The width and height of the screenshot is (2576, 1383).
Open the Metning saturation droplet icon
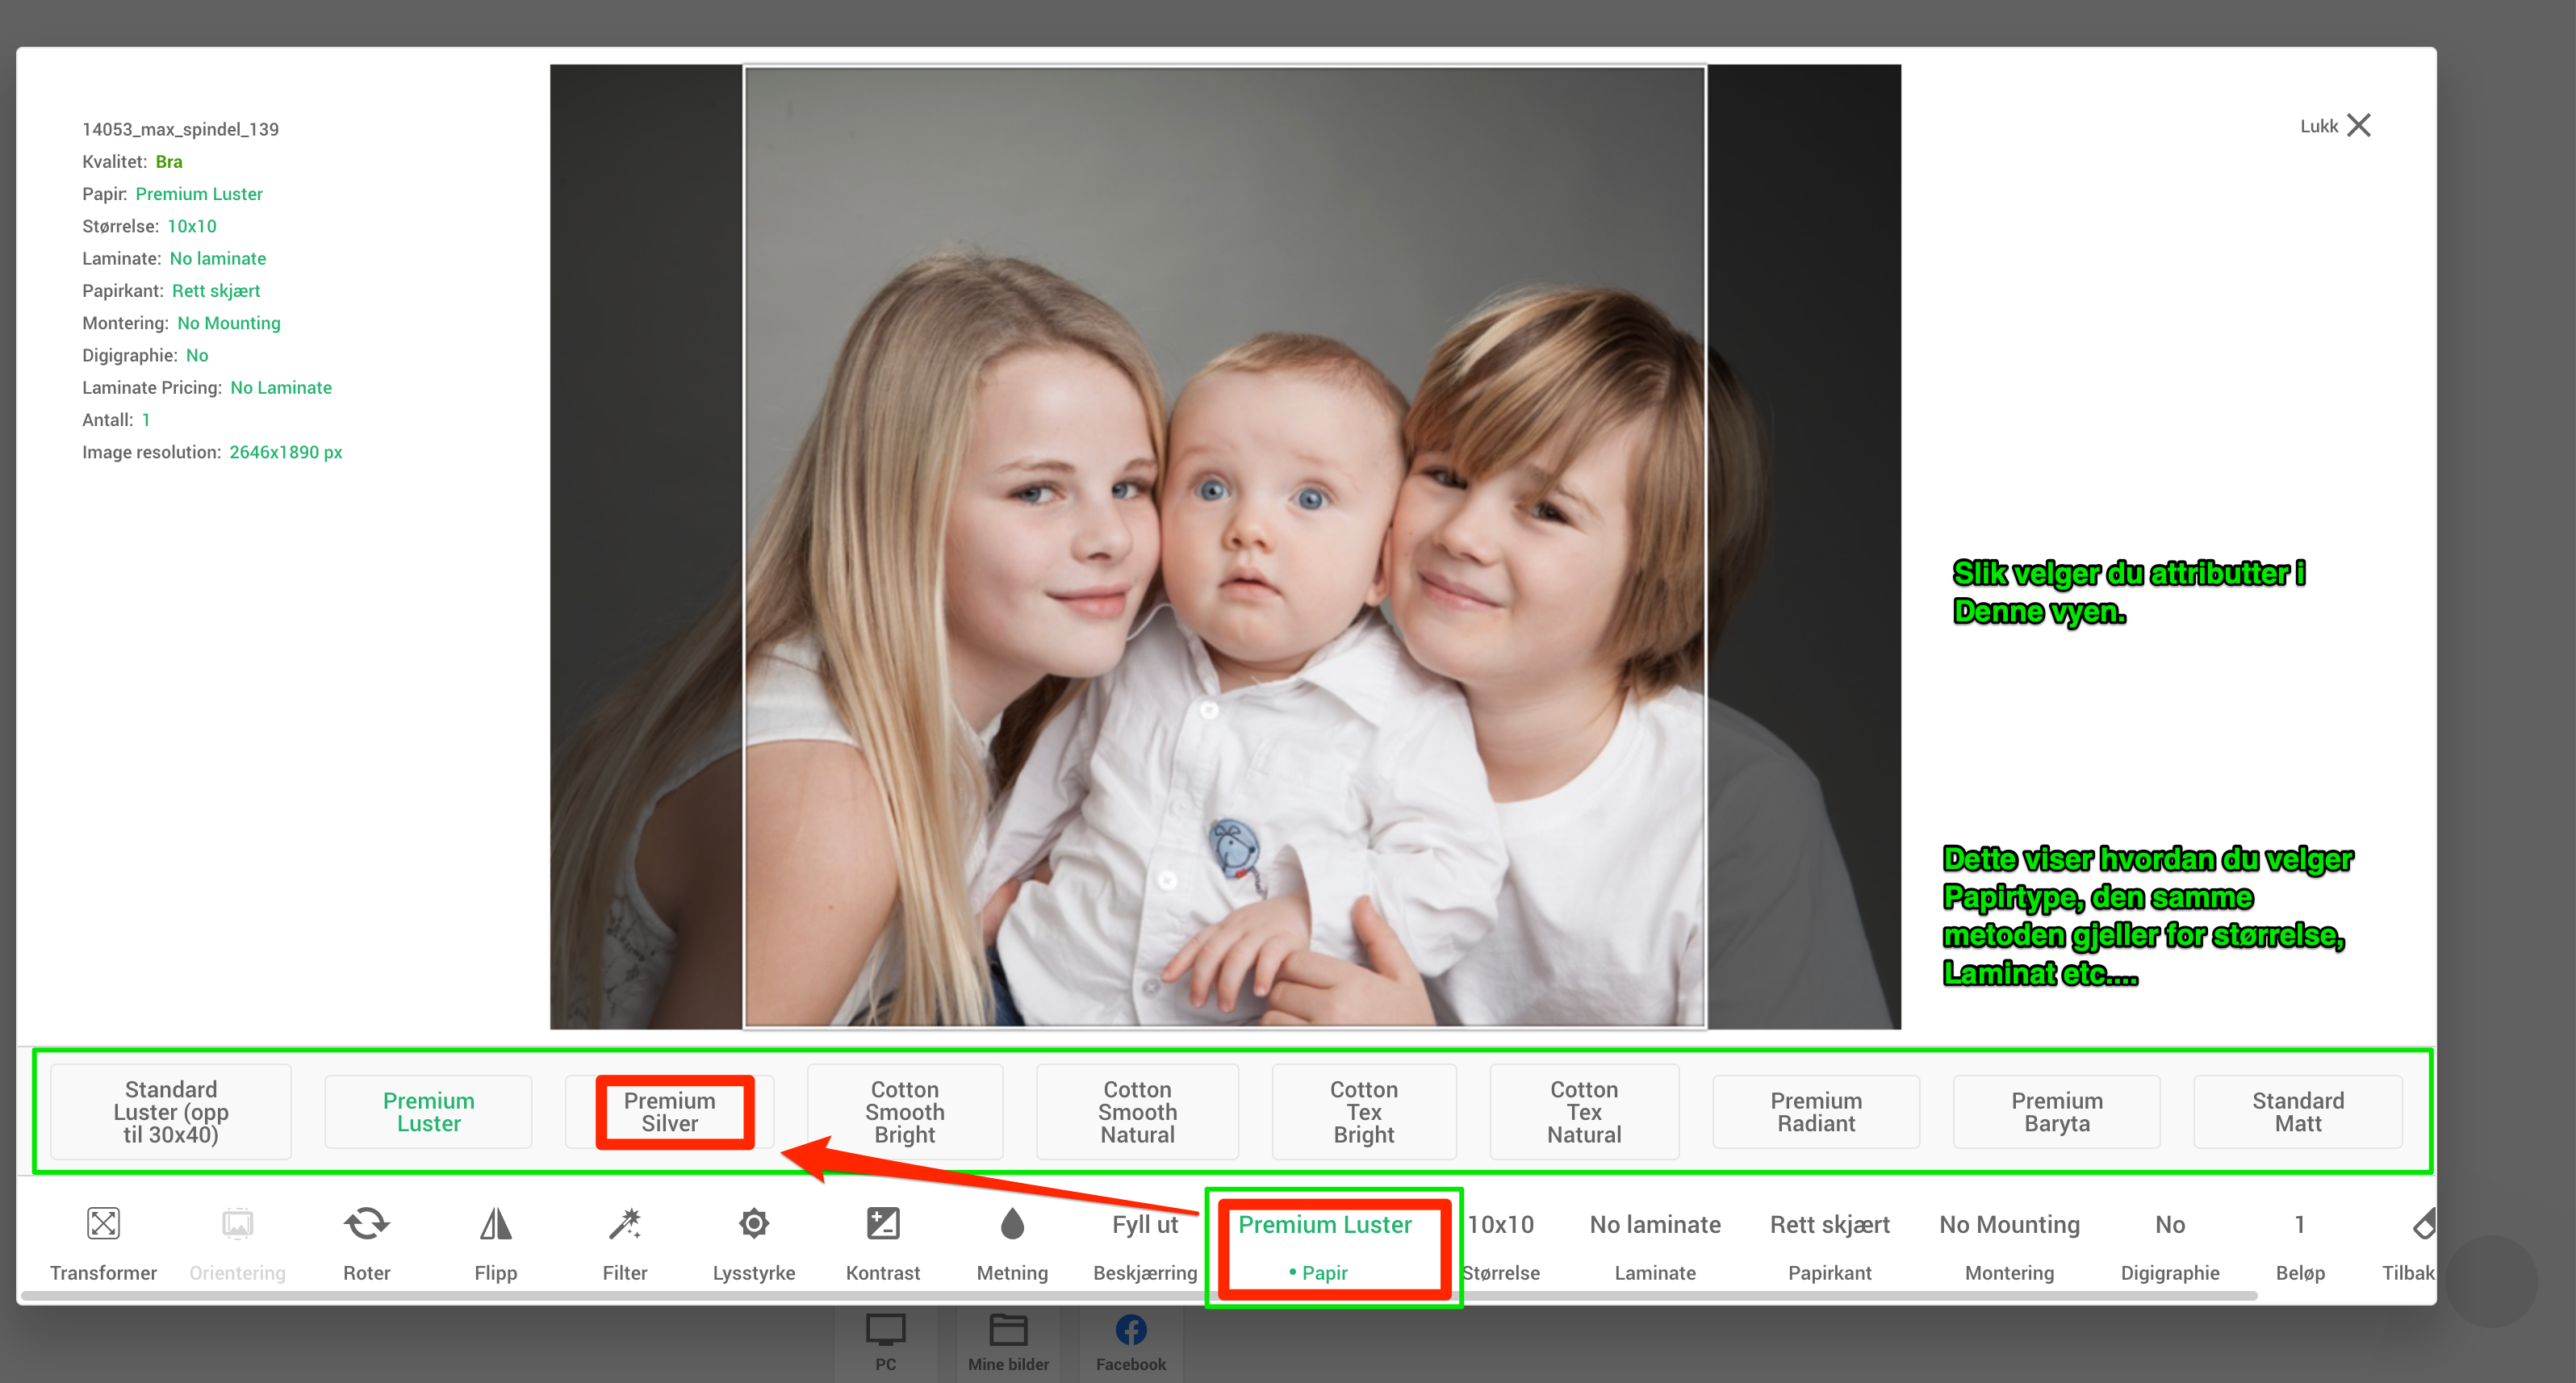coord(1012,1224)
